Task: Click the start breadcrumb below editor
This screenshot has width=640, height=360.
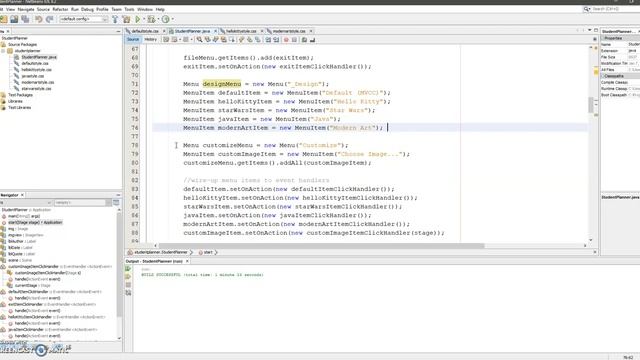Action: click(x=208, y=252)
